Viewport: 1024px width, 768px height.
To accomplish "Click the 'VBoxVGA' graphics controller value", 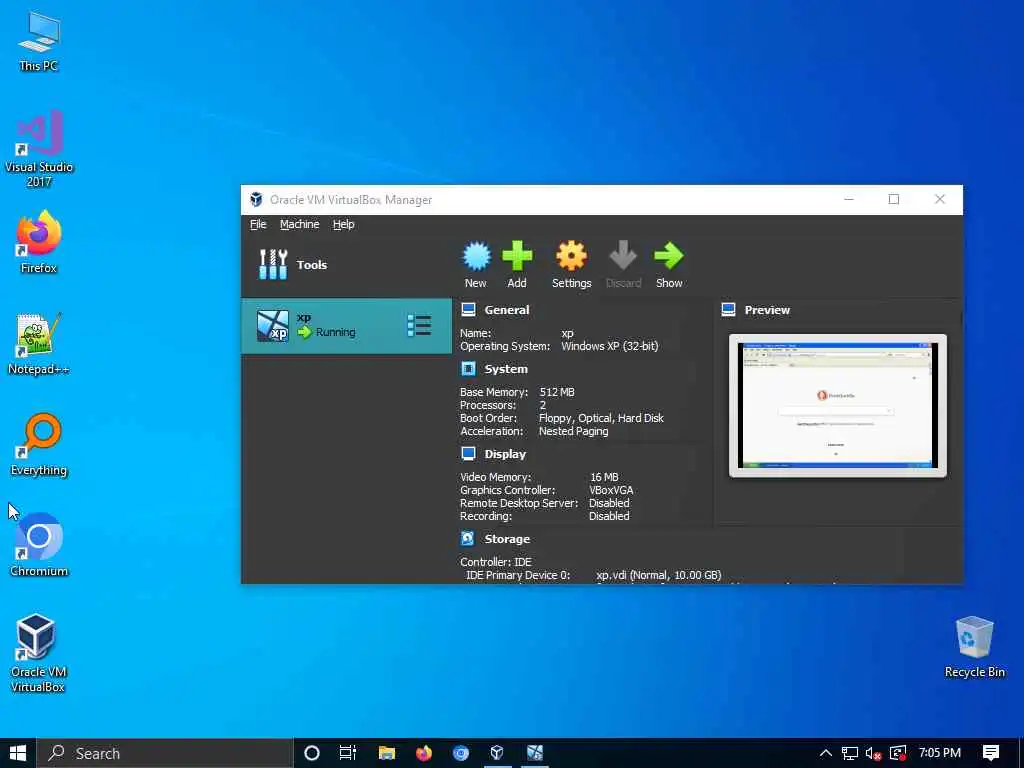I will pos(611,490).
